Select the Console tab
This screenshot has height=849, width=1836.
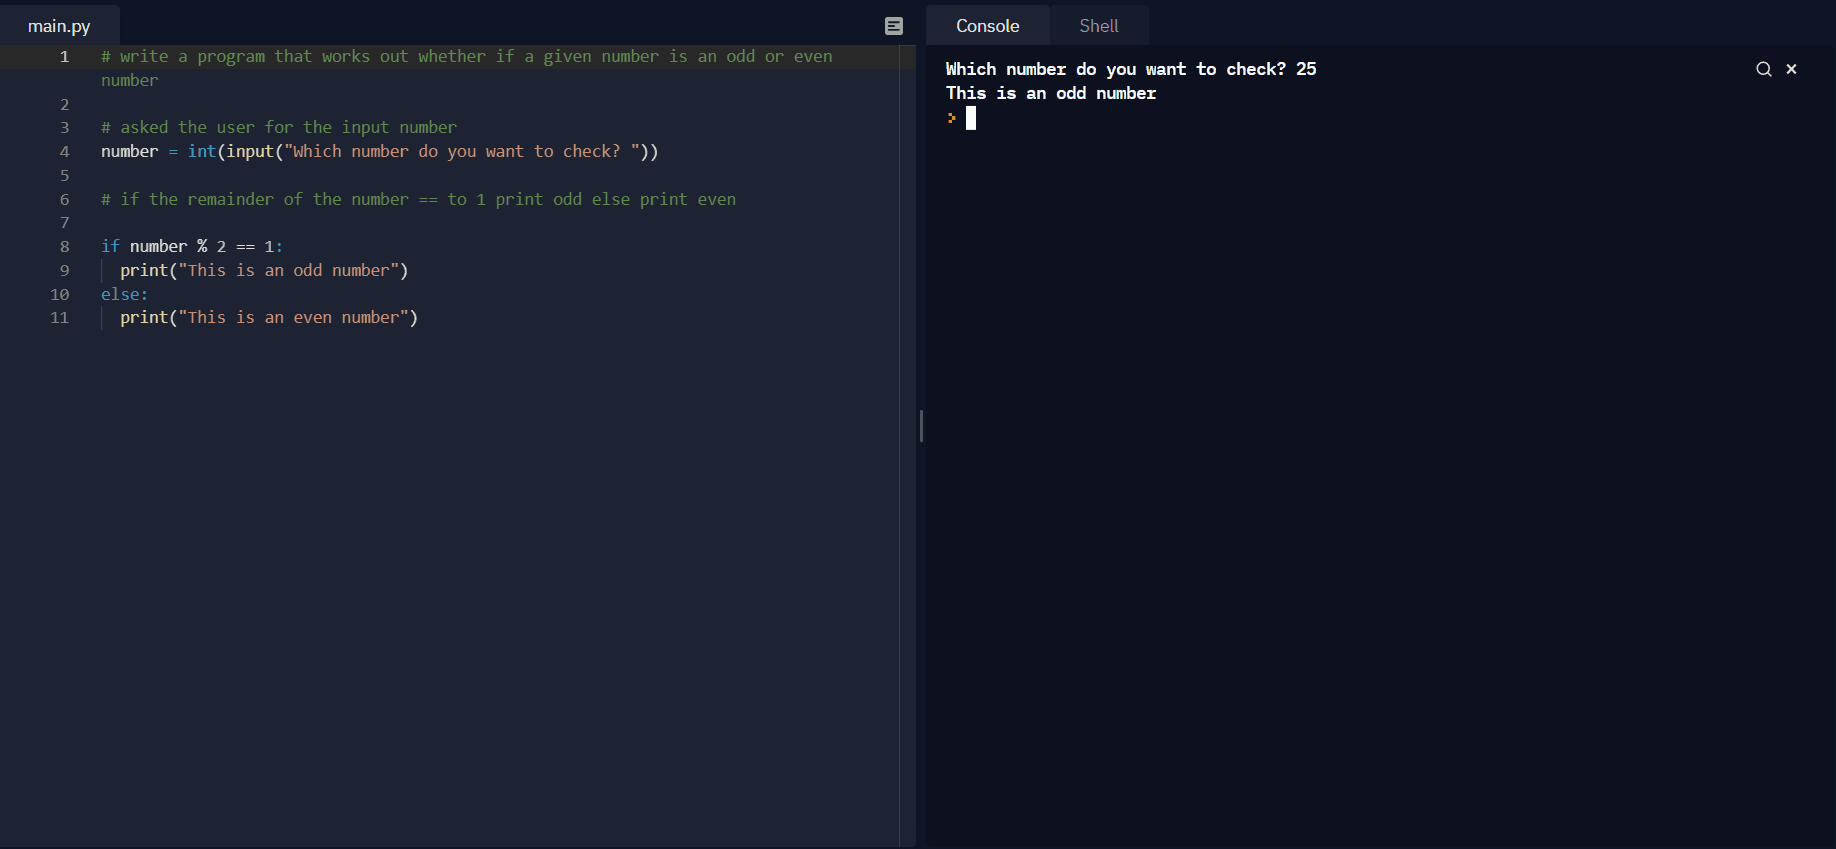[987, 26]
